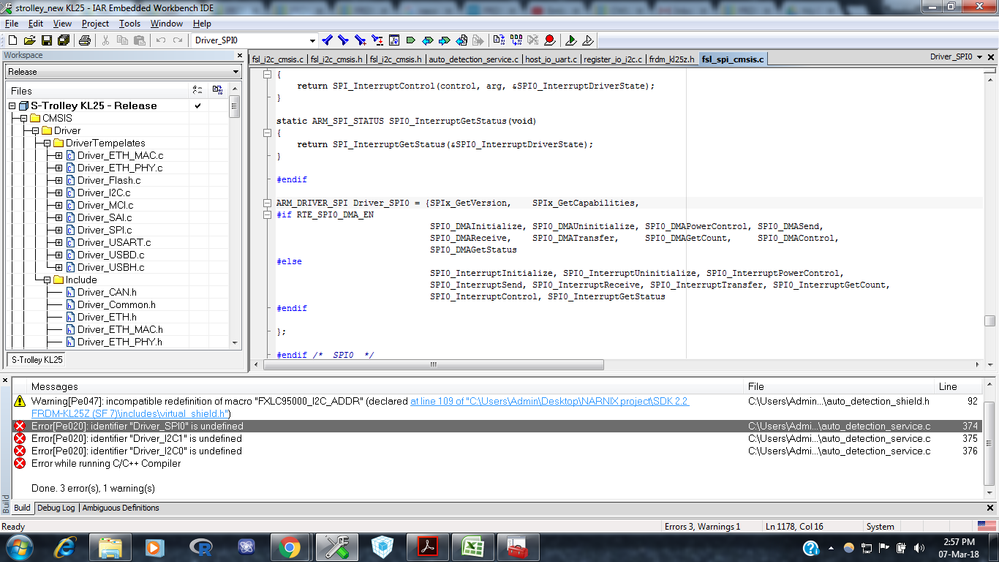
Task: Click the Cut scissors toolbar icon
Action: tap(106, 40)
